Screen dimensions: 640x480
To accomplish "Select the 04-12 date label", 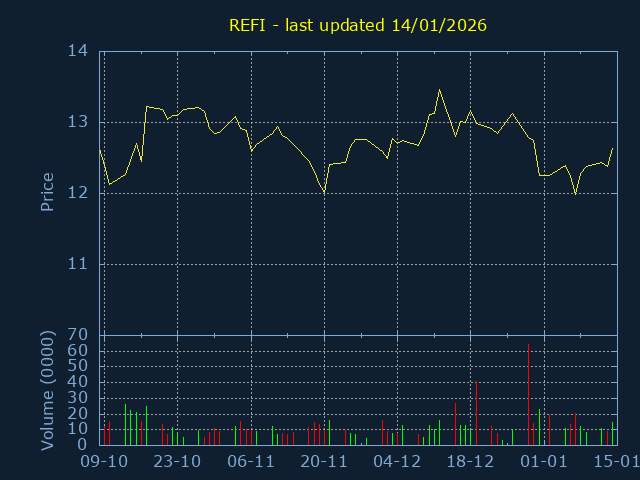I will click(x=397, y=462).
